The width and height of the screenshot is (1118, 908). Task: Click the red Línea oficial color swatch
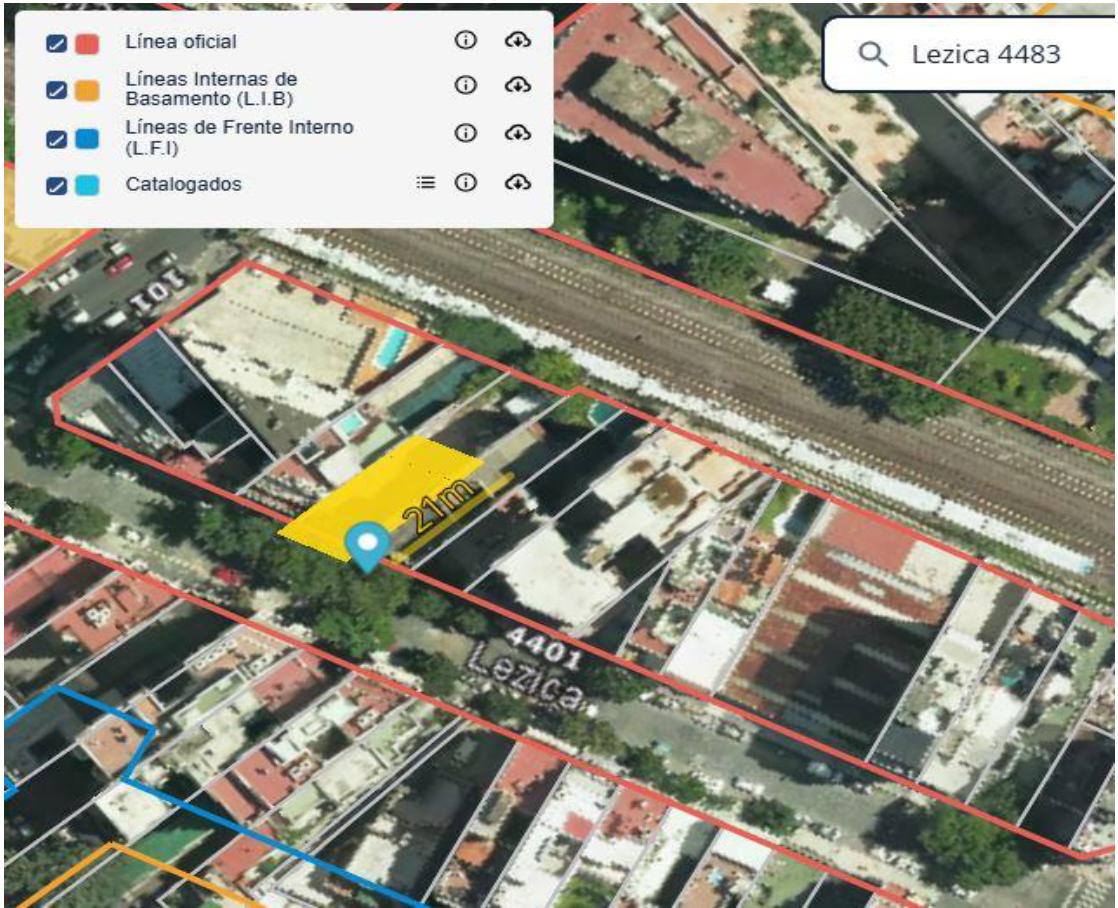tap(87, 44)
